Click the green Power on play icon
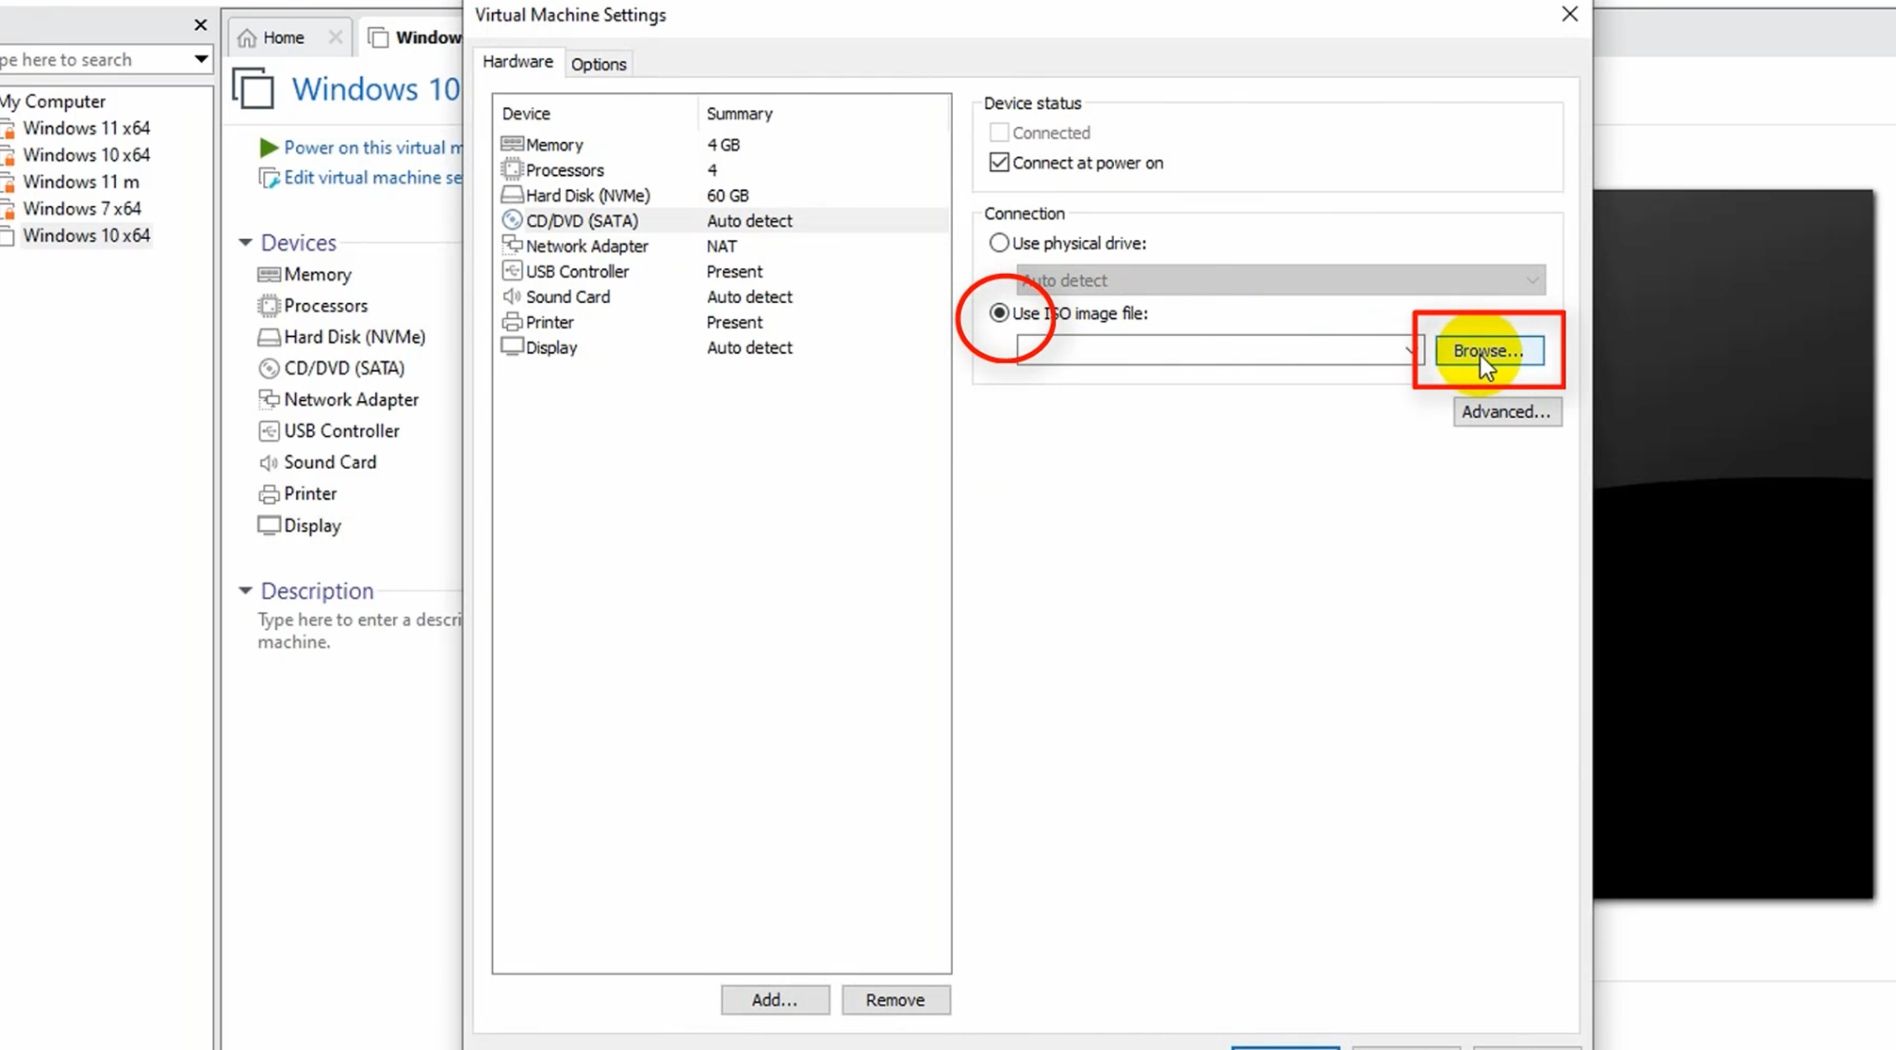Screen dimensions: 1896x1050 pos(268,147)
